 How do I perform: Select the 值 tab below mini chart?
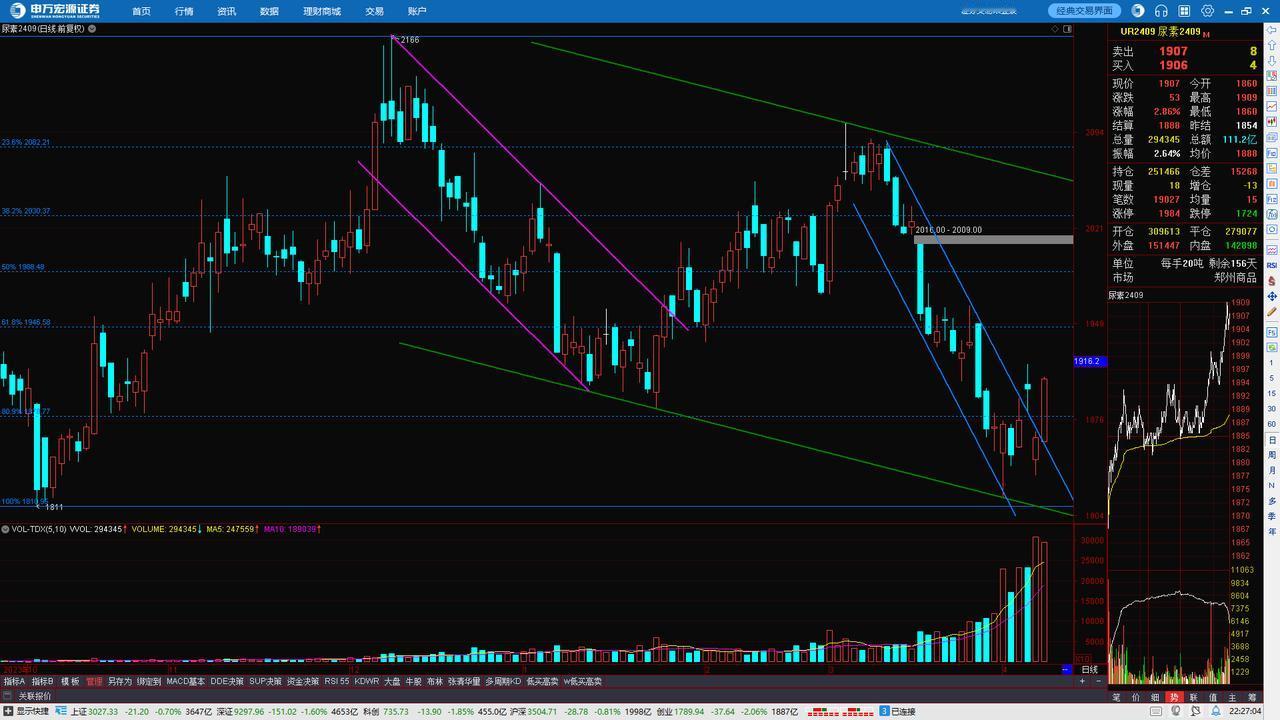(1213, 698)
